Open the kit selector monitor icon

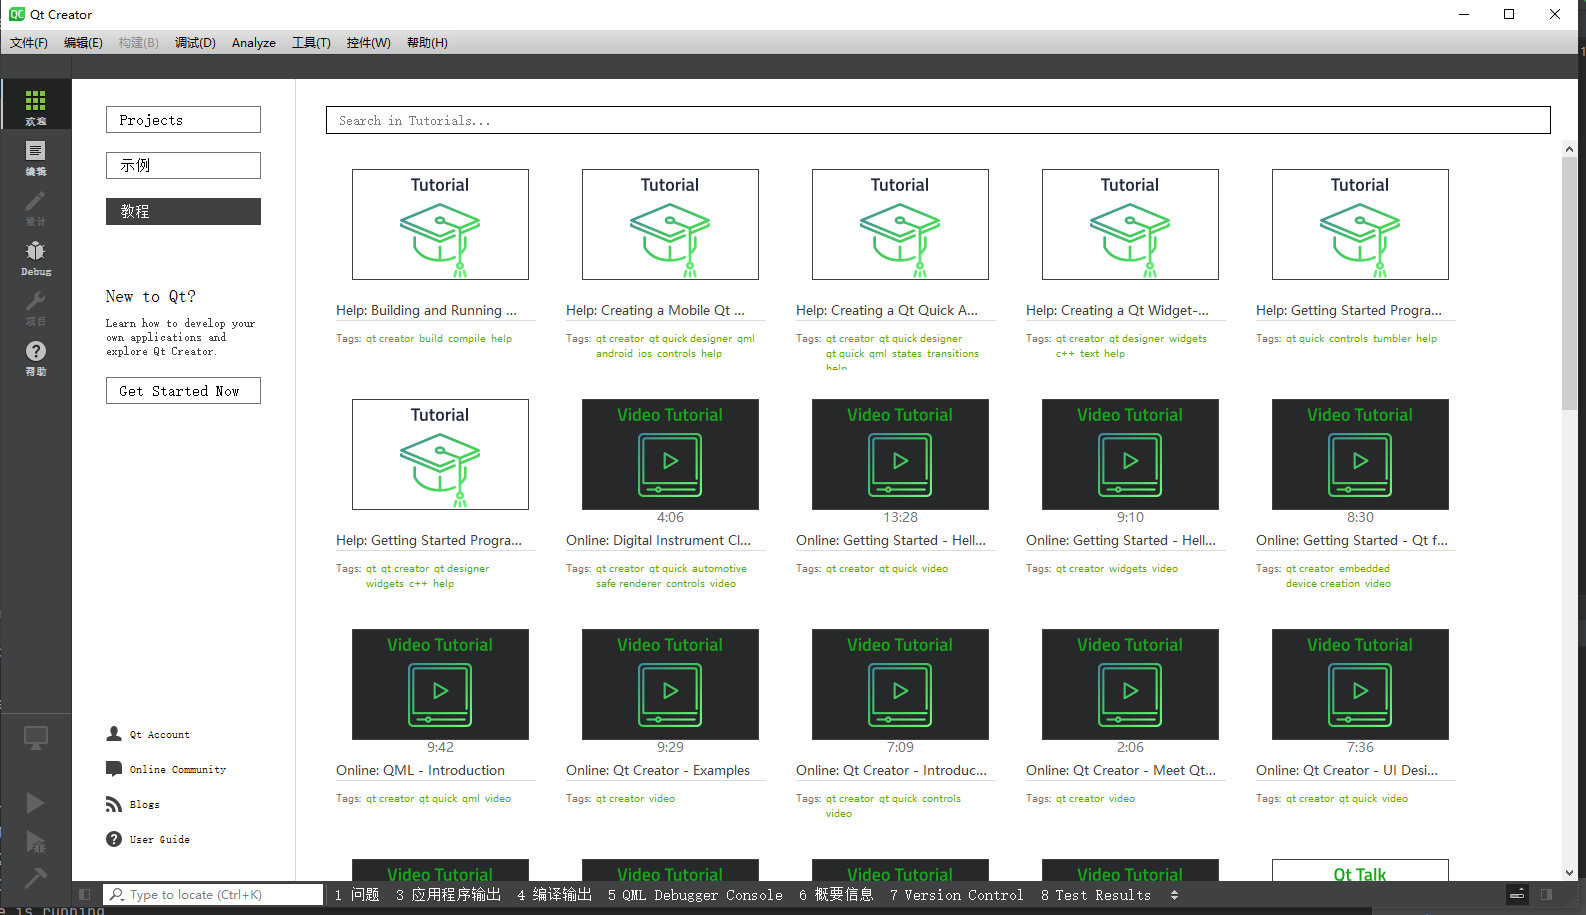(35, 738)
